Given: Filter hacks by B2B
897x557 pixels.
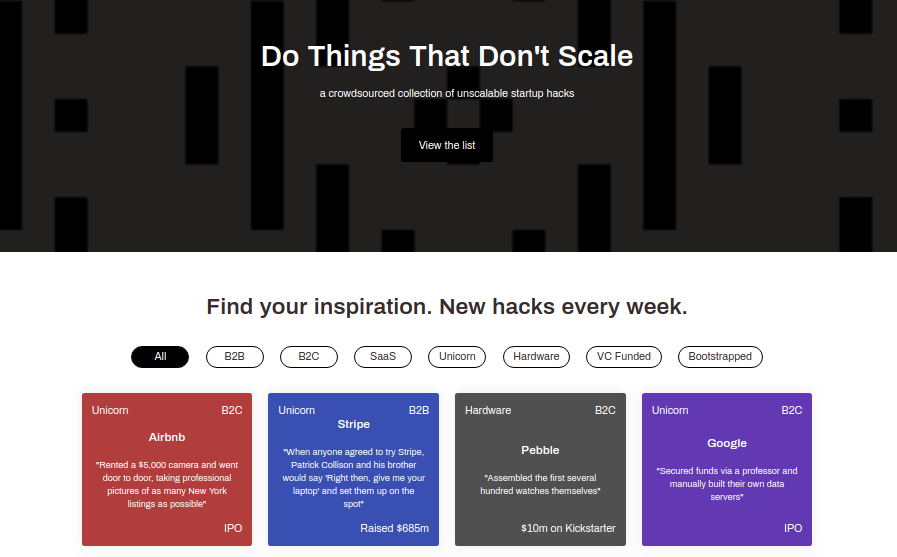Looking at the screenshot, I should point(235,356).
